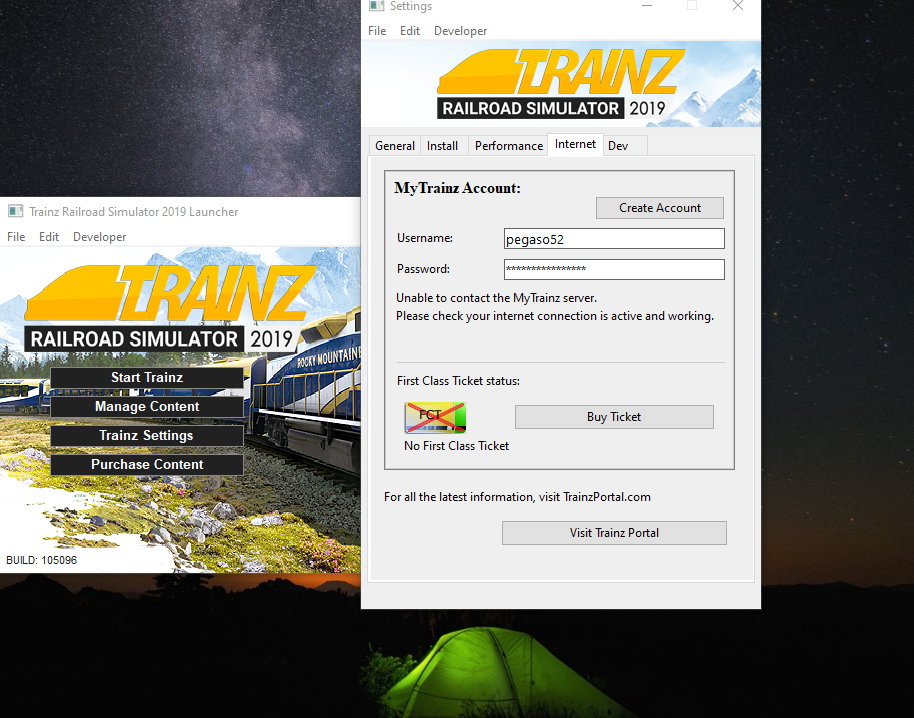Switch to the Dev tab
This screenshot has width=914, height=718.
[x=618, y=146]
